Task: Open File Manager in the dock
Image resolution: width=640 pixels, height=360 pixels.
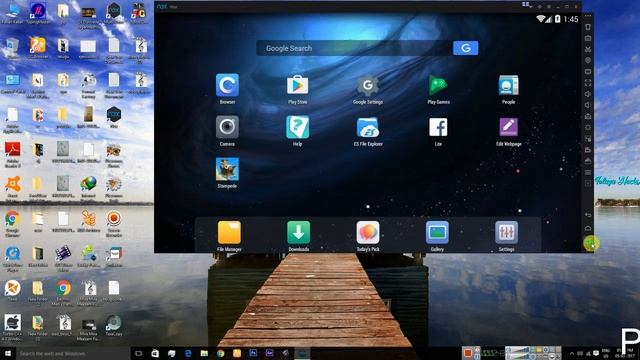Action: (x=229, y=233)
